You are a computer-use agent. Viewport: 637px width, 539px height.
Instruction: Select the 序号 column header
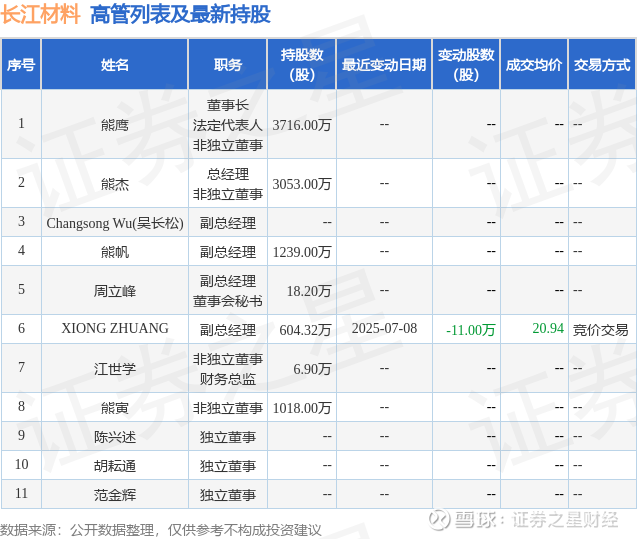pyautogui.click(x=21, y=65)
